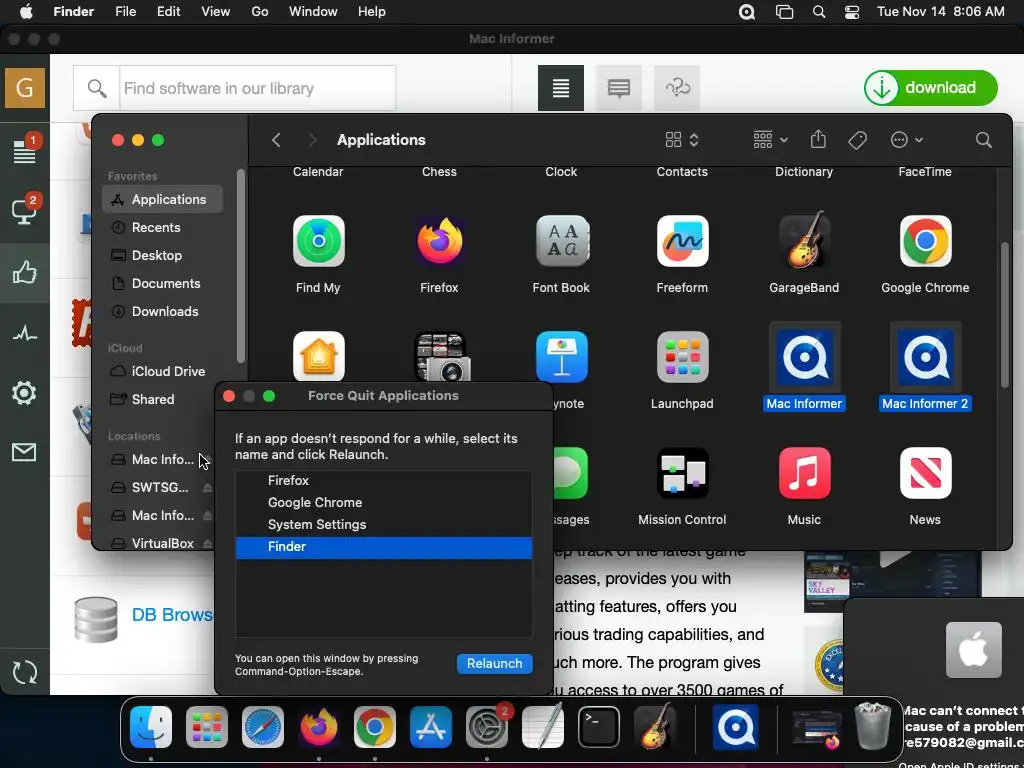Open iCloud Drive in Finder sidebar
Screen dimensions: 1024x768
[162, 371]
